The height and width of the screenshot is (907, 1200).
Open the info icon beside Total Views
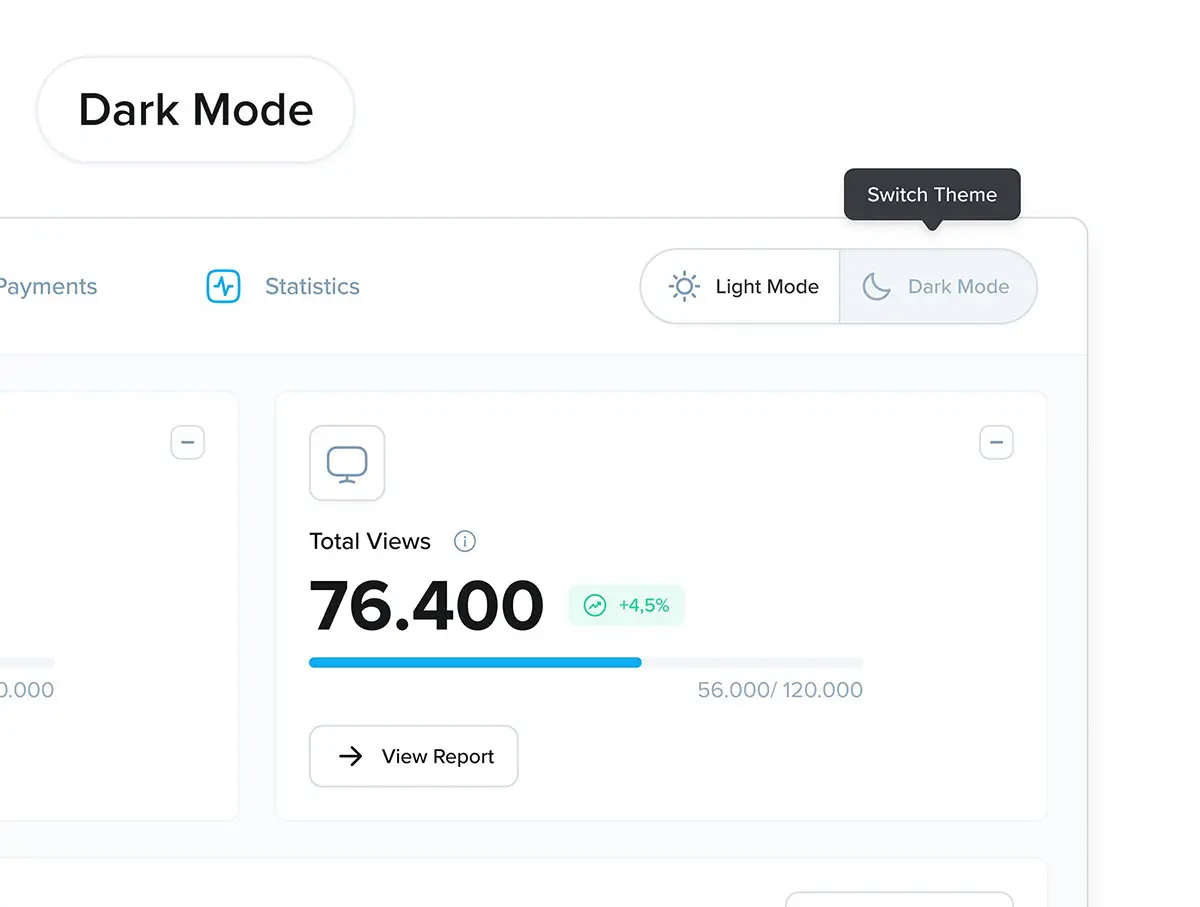tap(465, 541)
